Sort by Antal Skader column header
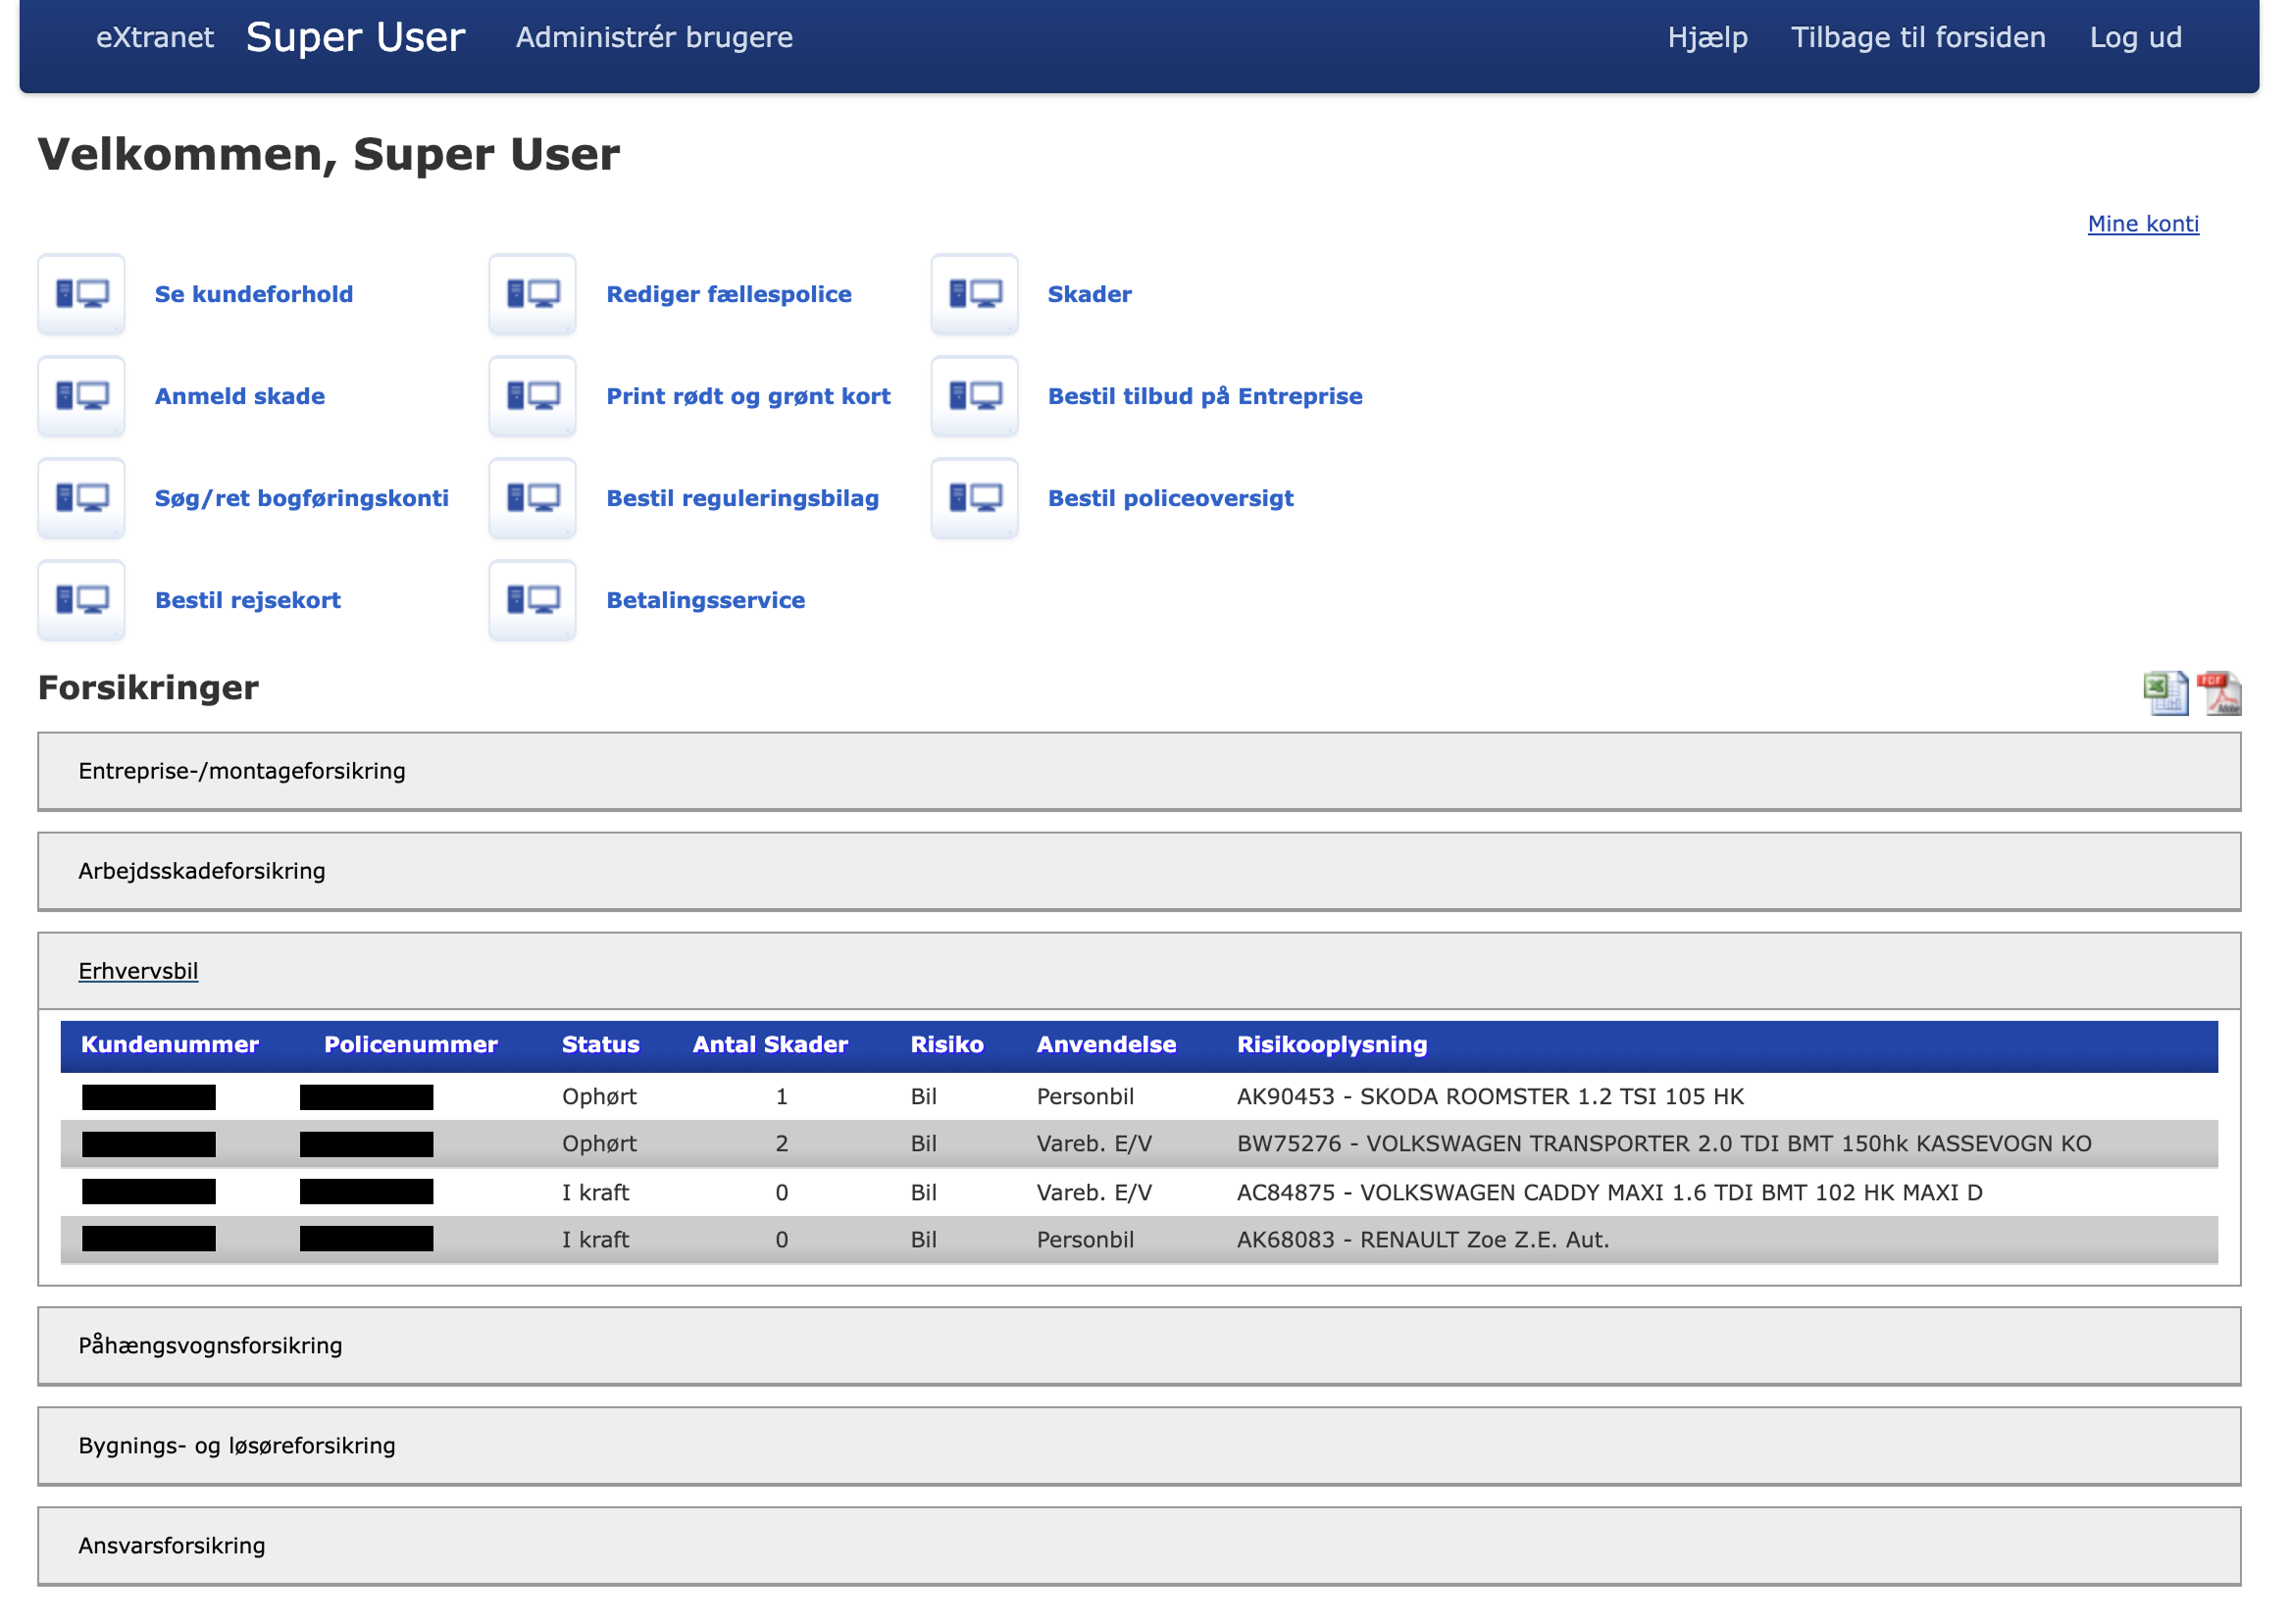 [770, 1045]
